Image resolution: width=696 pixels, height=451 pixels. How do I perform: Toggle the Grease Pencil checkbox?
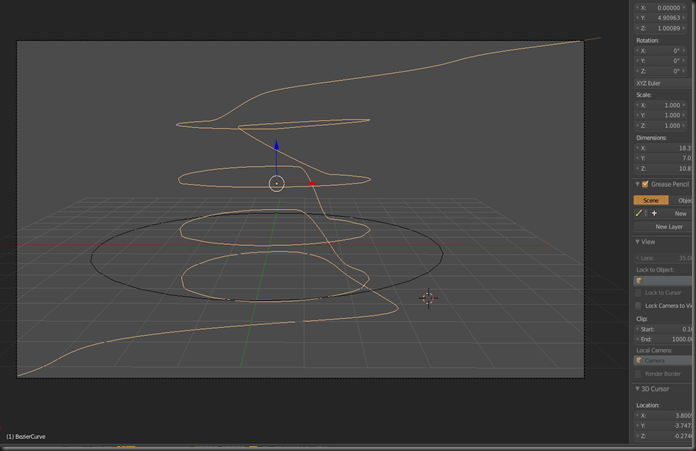coord(645,184)
